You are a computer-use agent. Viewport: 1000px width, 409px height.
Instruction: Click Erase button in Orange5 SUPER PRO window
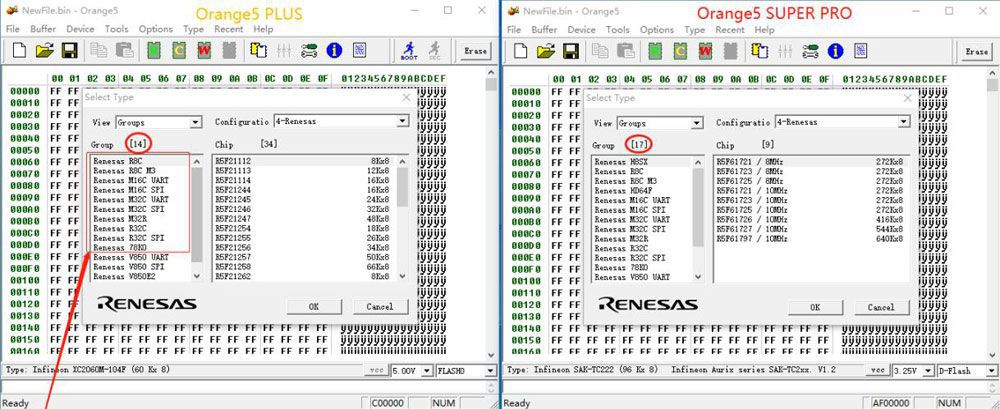(976, 51)
